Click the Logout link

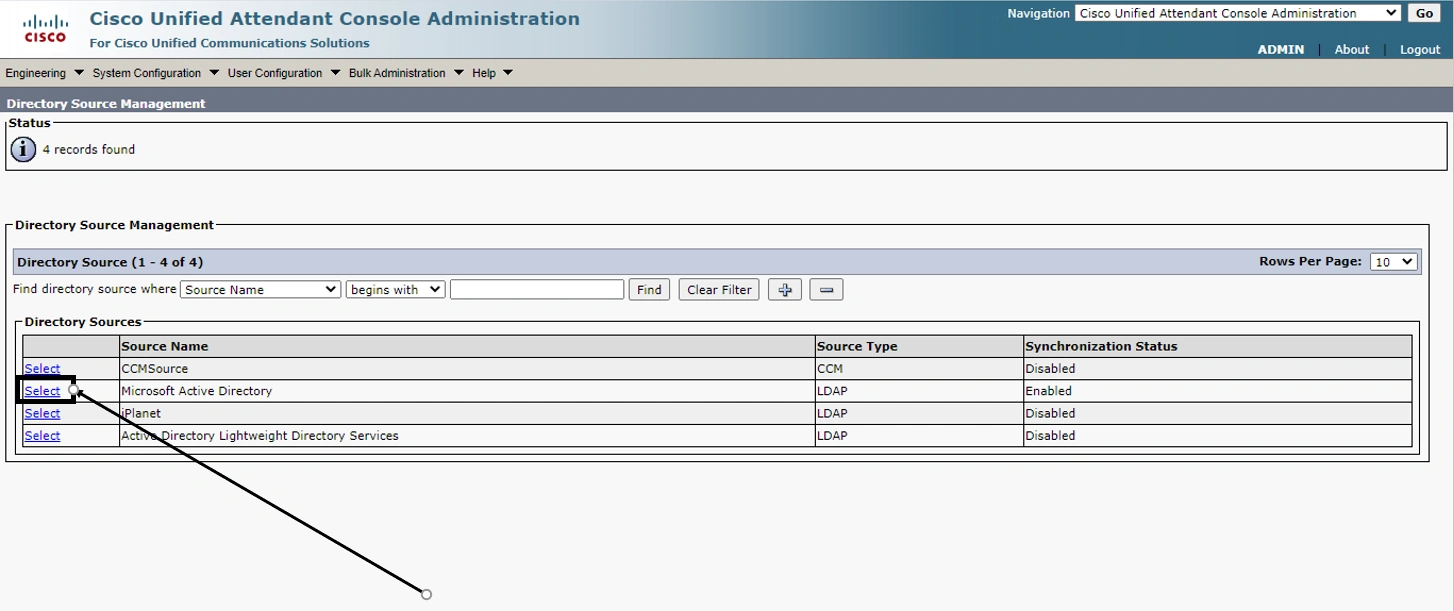coord(1420,49)
